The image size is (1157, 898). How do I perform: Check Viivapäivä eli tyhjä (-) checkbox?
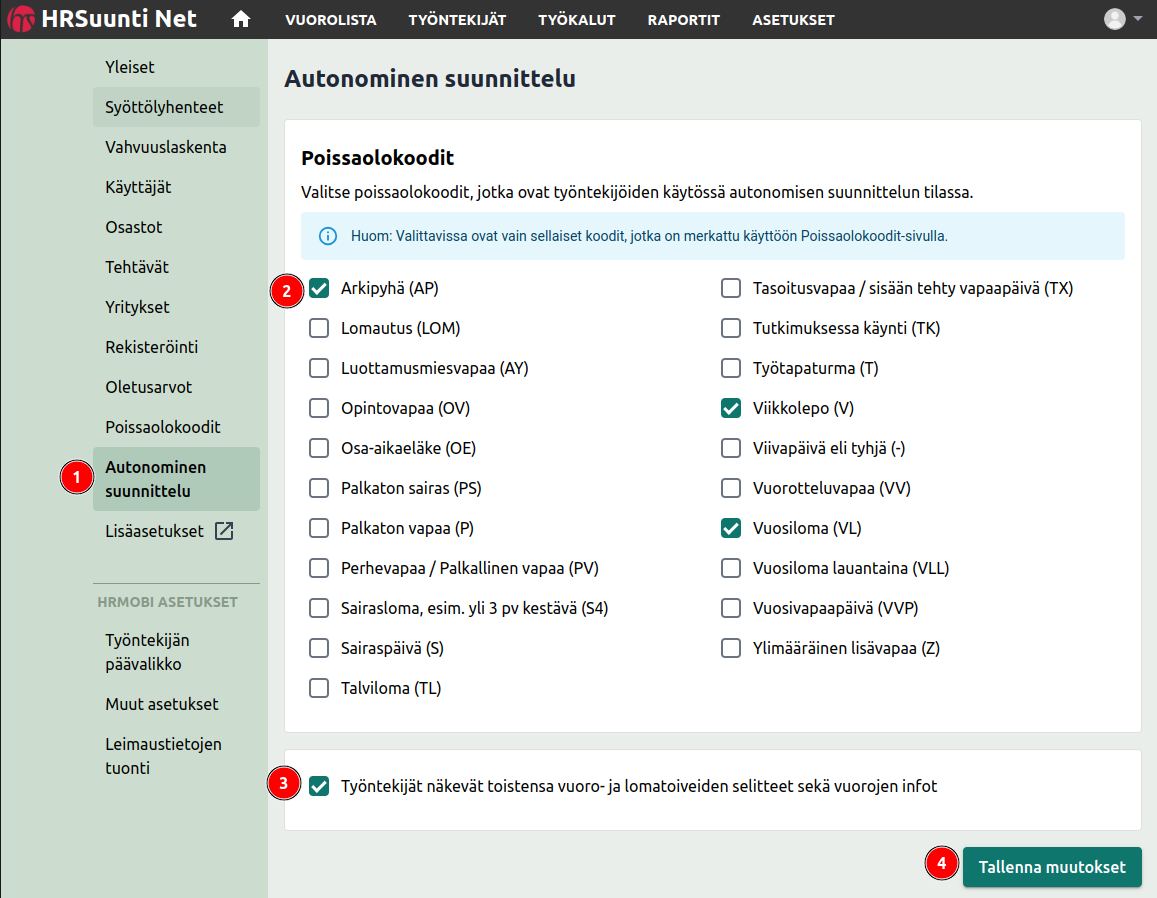pyautogui.click(x=731, y=448)
